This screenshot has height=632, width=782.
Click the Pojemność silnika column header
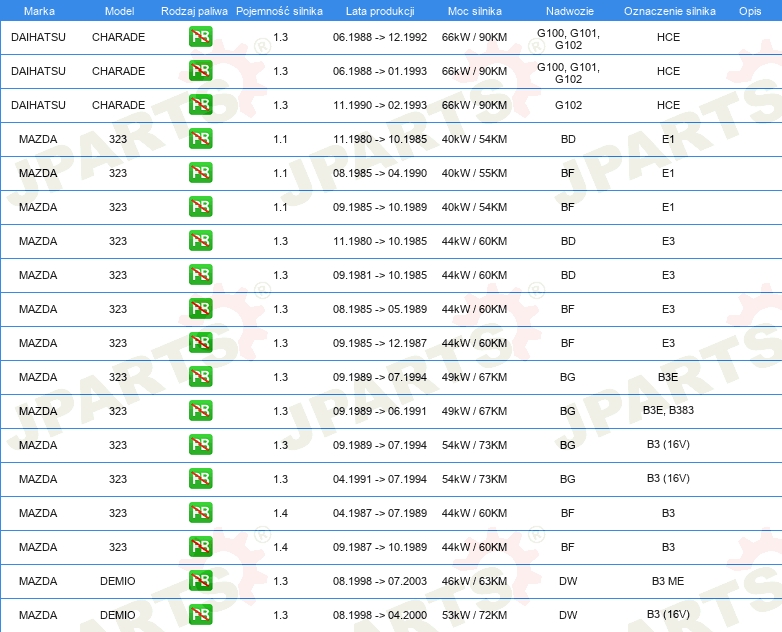click(279, 11)
